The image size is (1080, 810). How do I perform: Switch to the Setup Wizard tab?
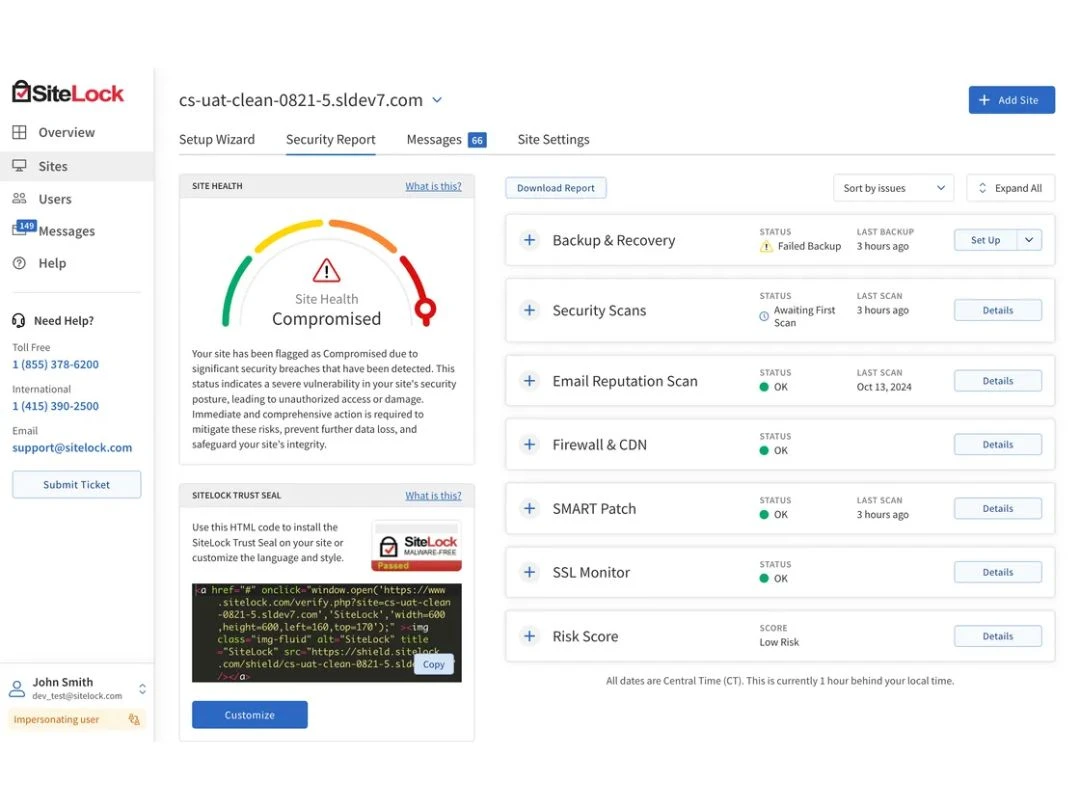click(x=217, y=139)
